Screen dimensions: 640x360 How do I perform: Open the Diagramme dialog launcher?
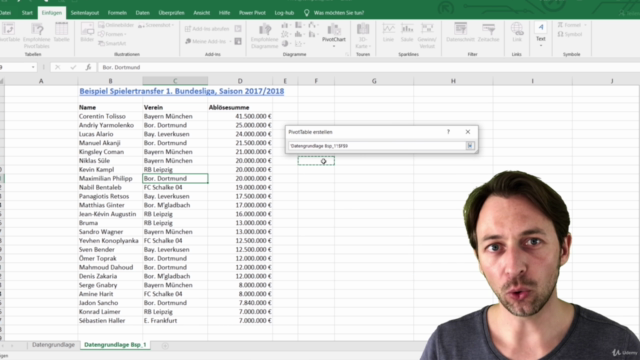click(x=347, y=54)
